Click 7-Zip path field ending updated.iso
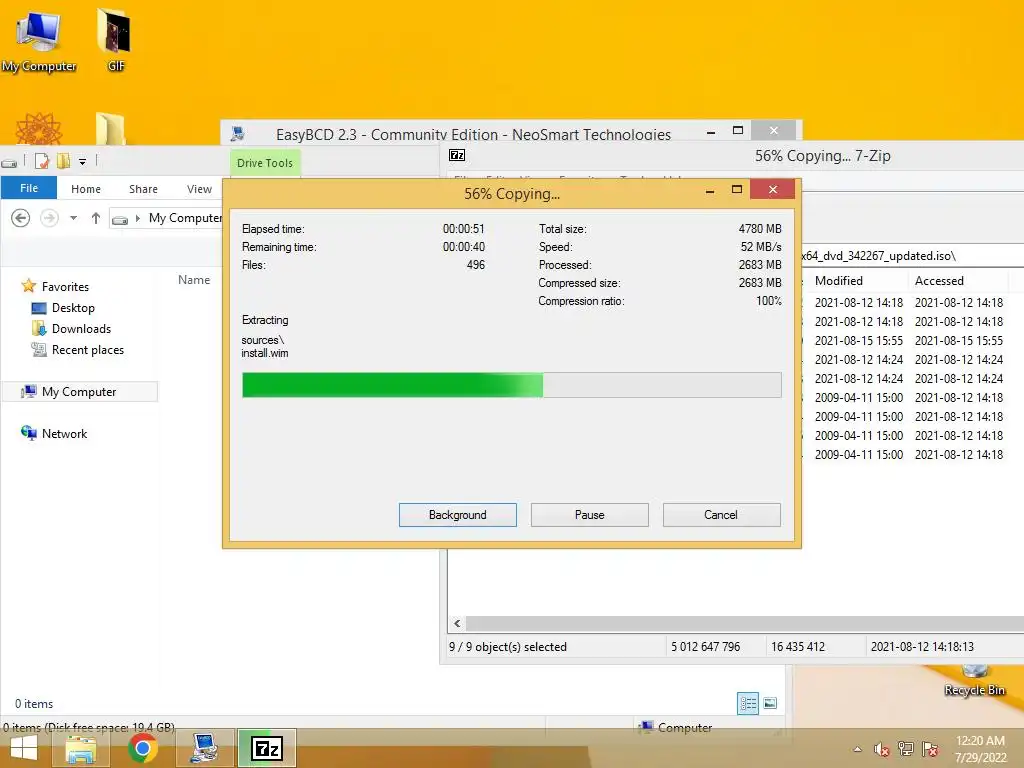This screenshot has width=1024, height=768. [x=910, y=256]
